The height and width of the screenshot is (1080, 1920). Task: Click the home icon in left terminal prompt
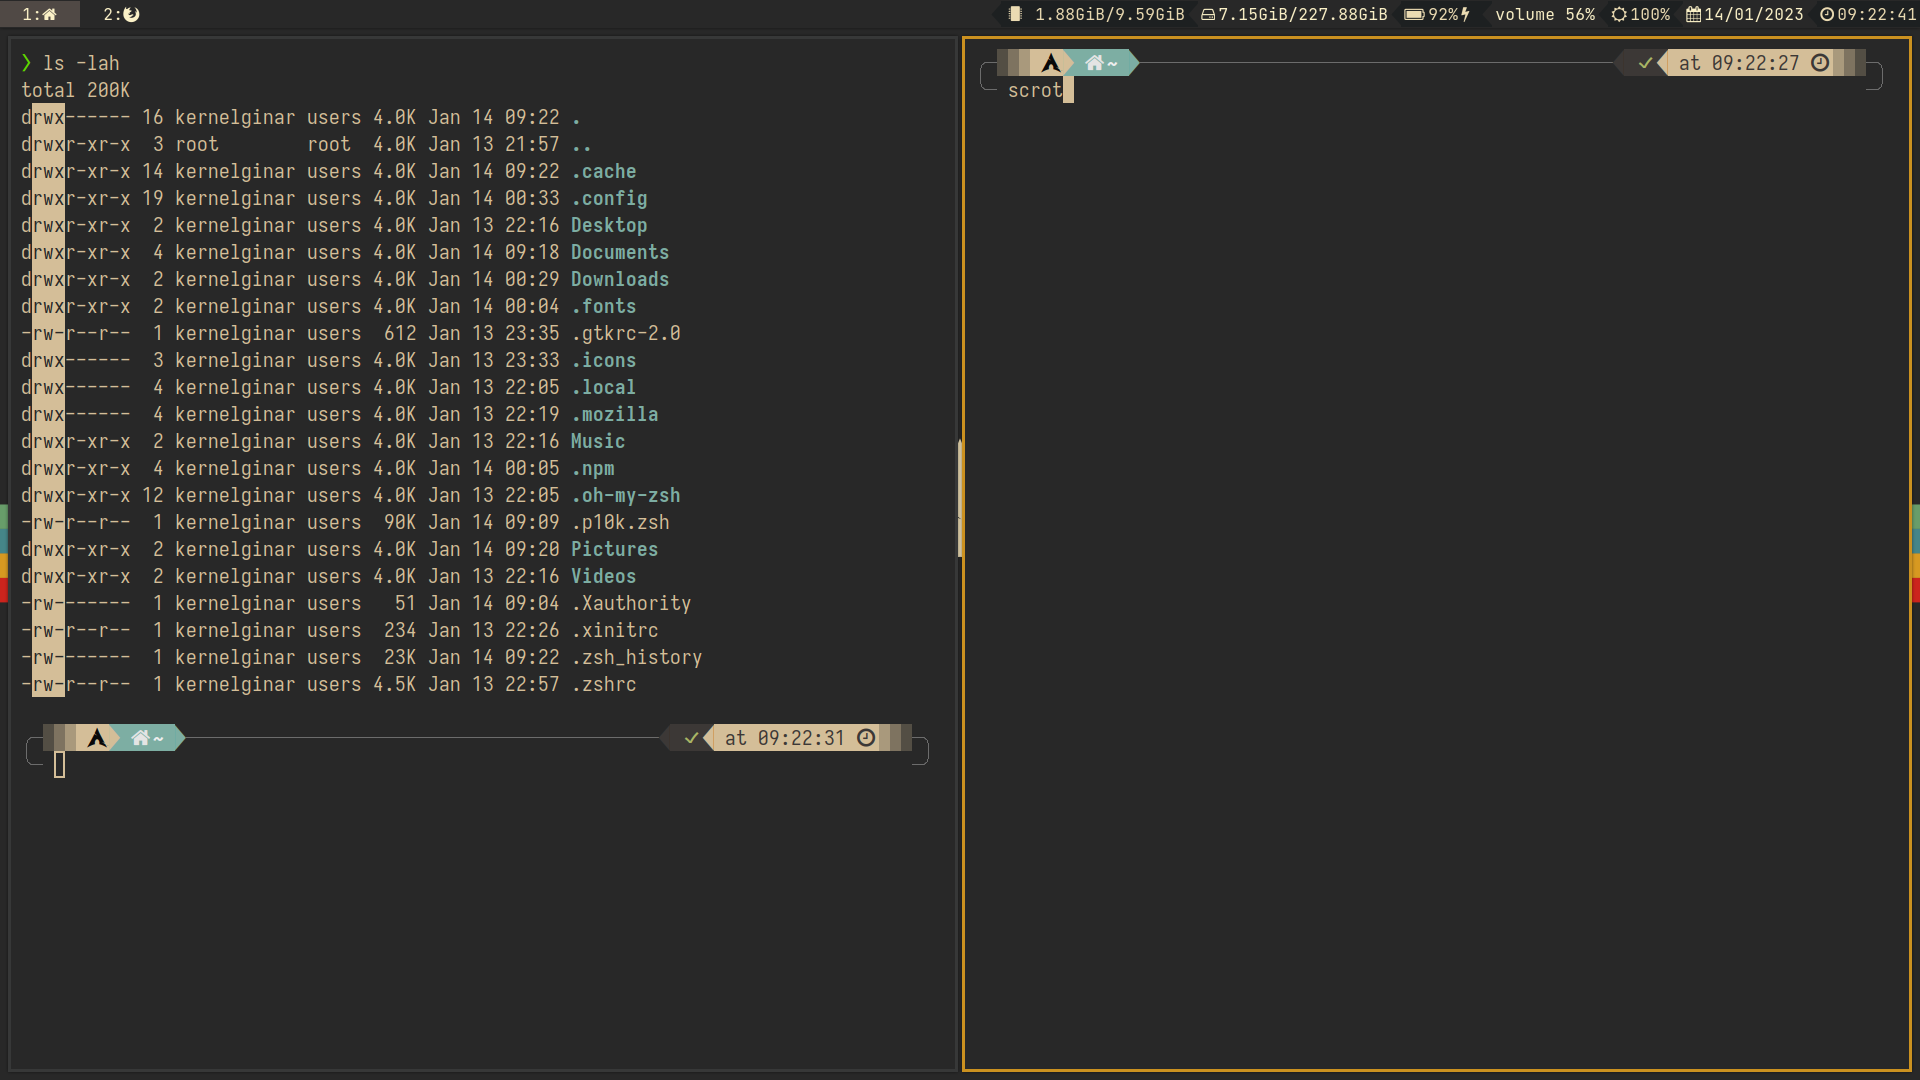(141, 738)
